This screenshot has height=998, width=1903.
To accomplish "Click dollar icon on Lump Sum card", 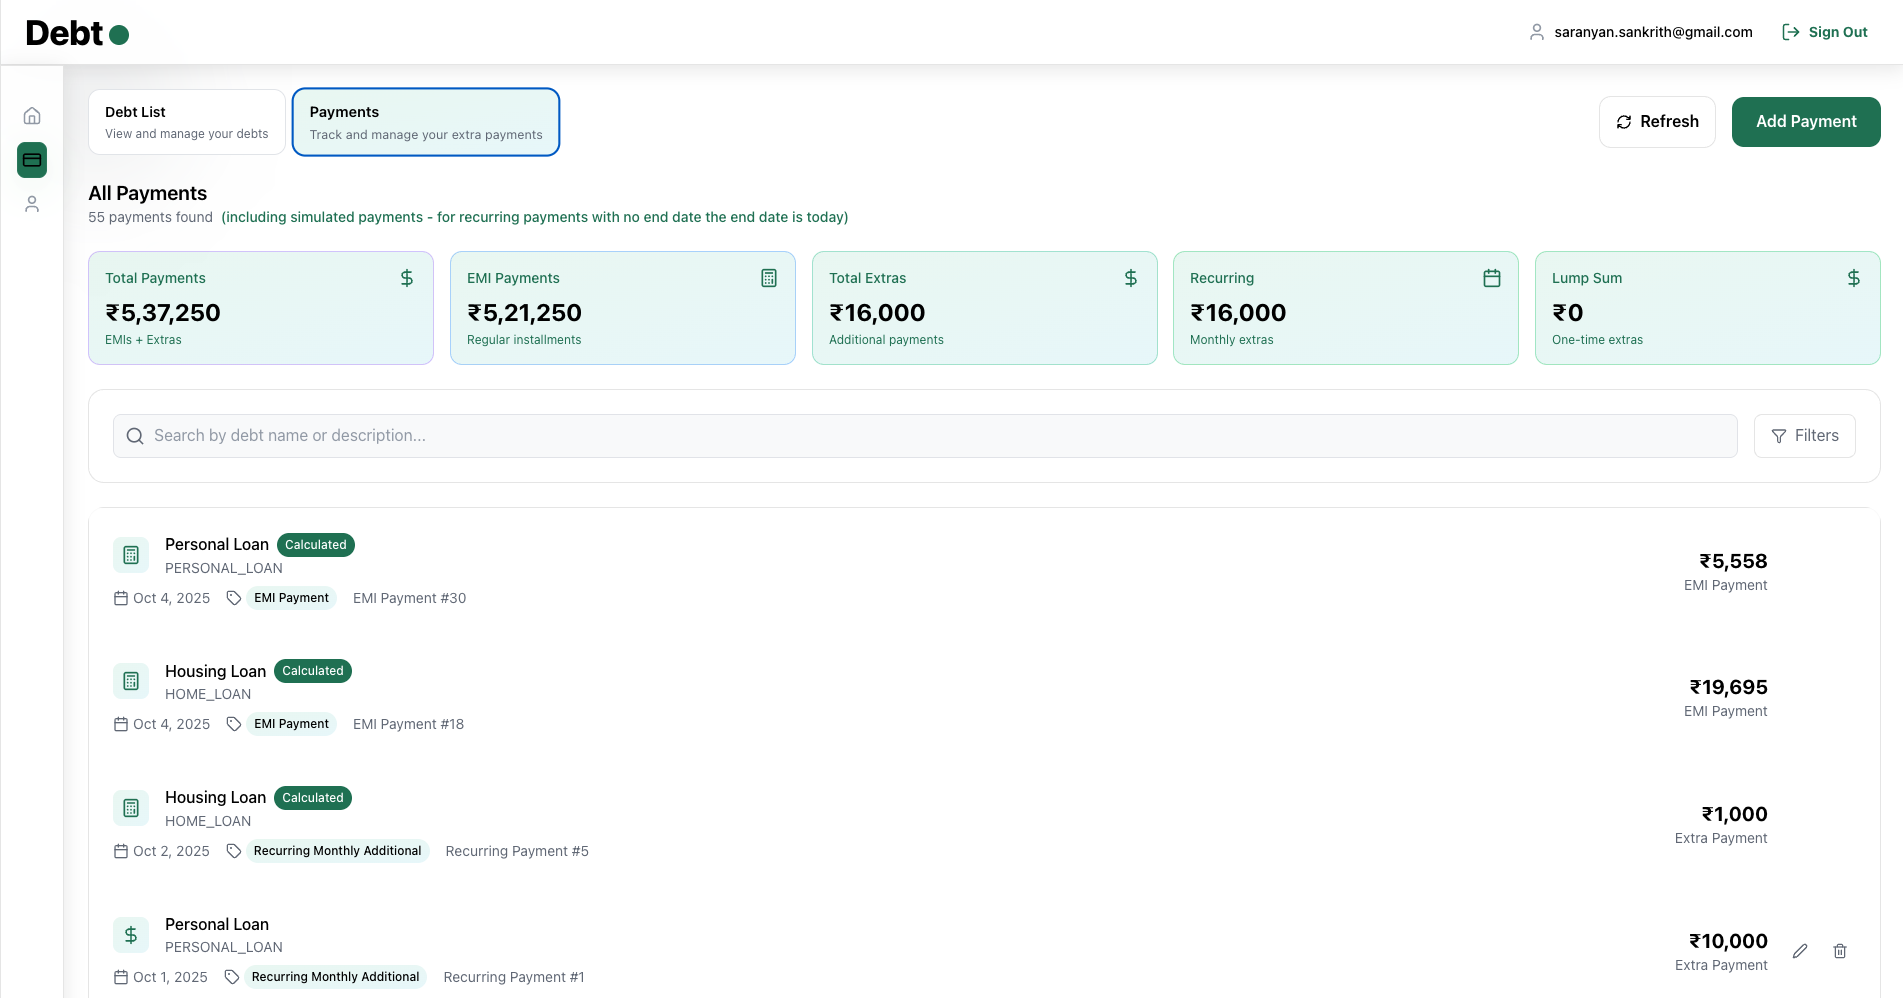I will click(x=1854, y=278).
